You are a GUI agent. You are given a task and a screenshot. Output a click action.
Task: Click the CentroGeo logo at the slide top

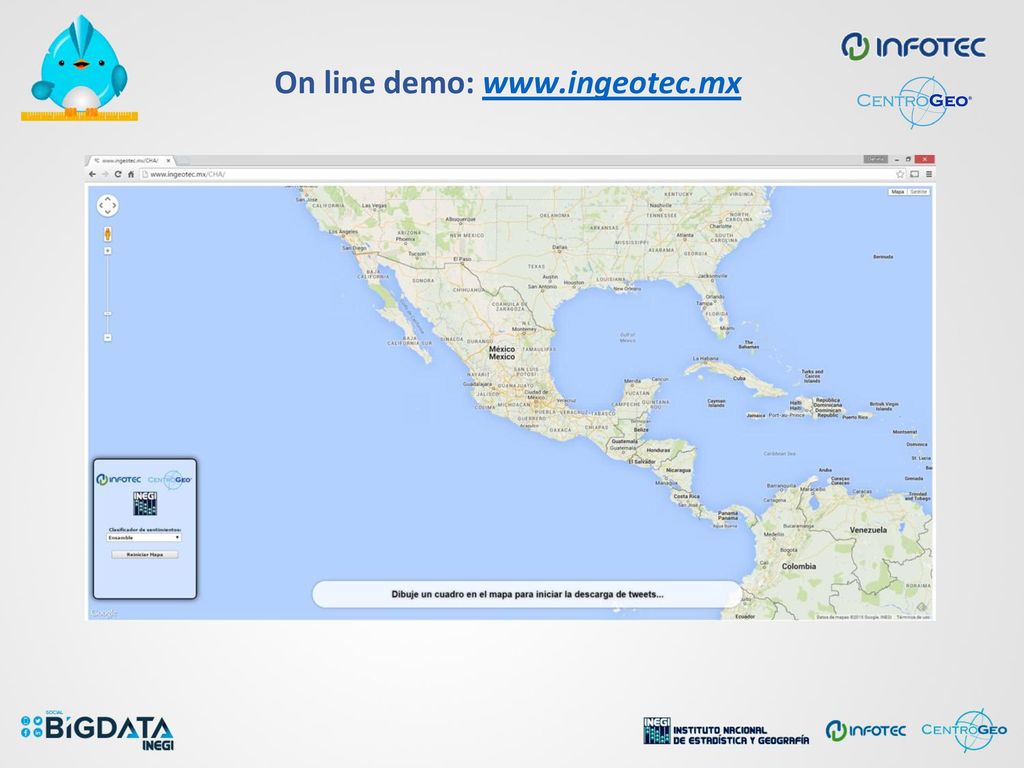click(x=914, y=101)
